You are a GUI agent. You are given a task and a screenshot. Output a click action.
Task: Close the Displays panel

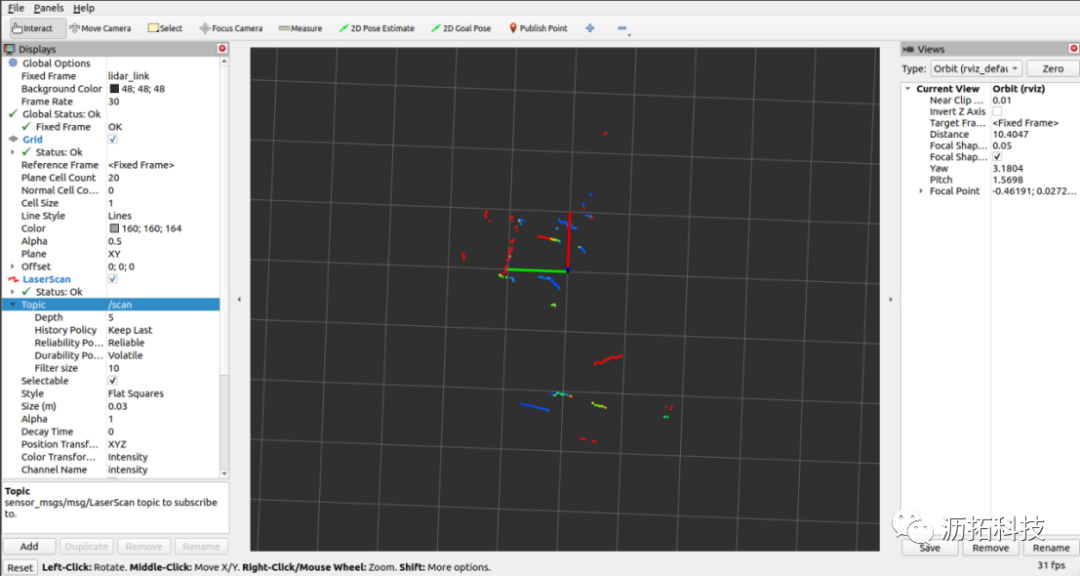point(222,49)
